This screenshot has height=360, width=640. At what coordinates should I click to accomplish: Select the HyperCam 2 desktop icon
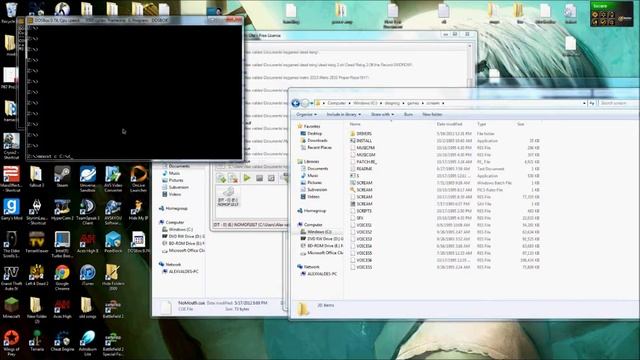pyautogui.click(x=62, y=210)
